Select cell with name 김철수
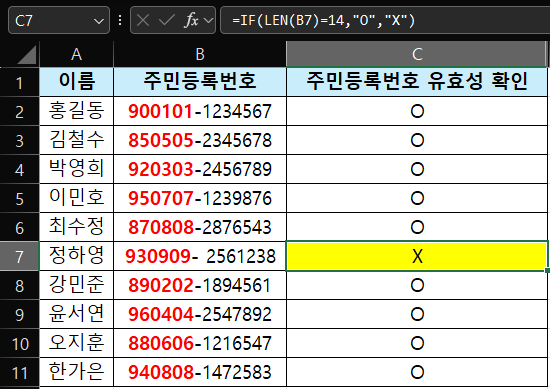The width and height of the screenshot is (550, 389). pos(76,140)
